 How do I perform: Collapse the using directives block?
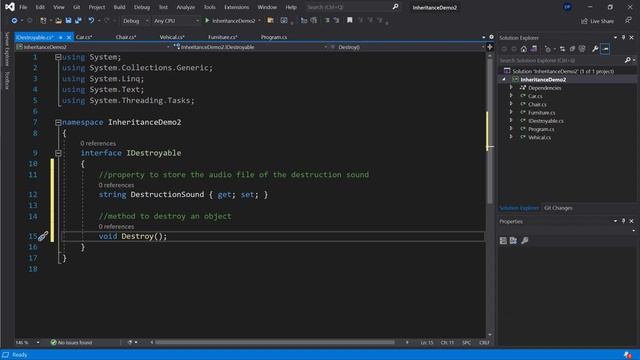(58, 57)
